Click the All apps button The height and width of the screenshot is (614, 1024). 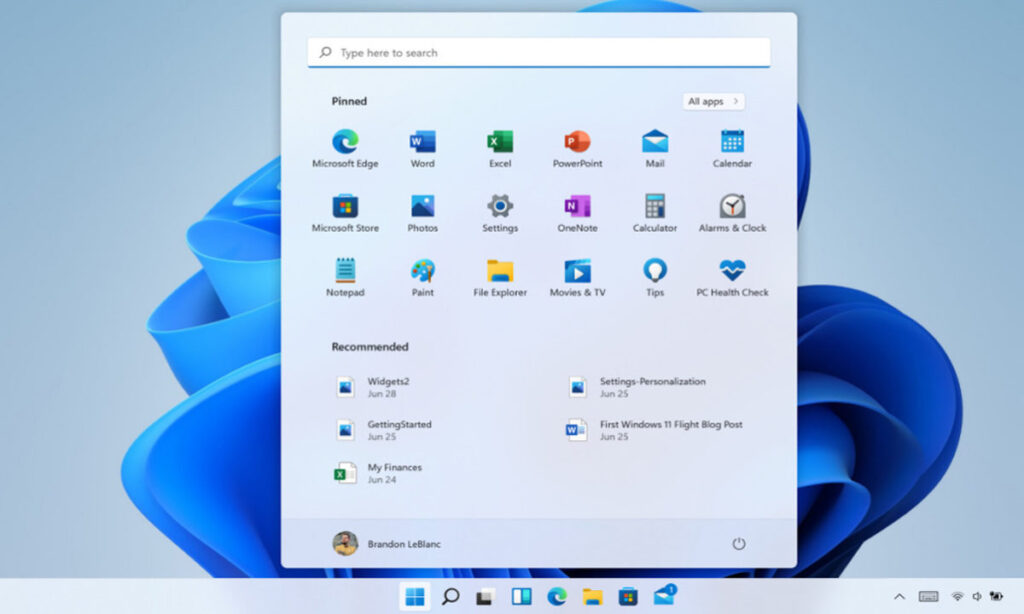713,101
